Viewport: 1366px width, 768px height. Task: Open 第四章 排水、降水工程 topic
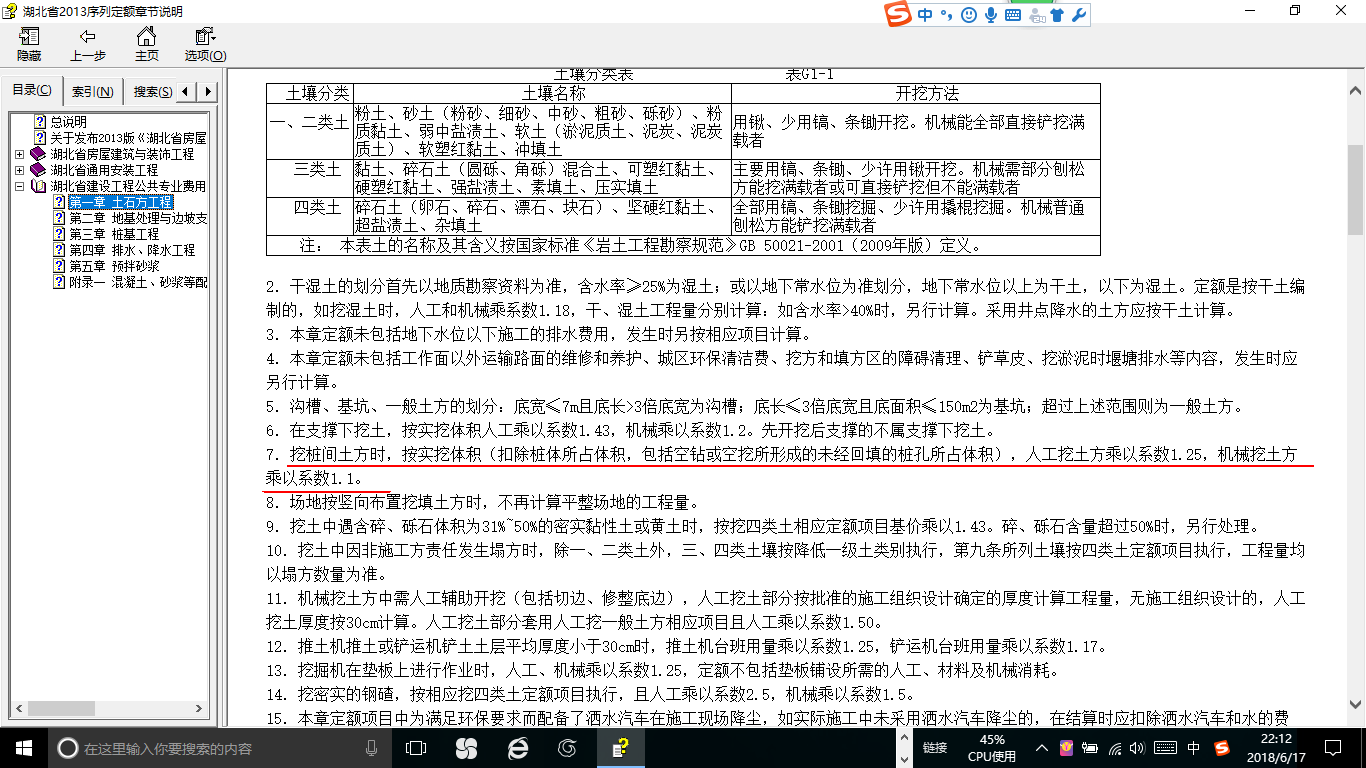click(131, 250)
